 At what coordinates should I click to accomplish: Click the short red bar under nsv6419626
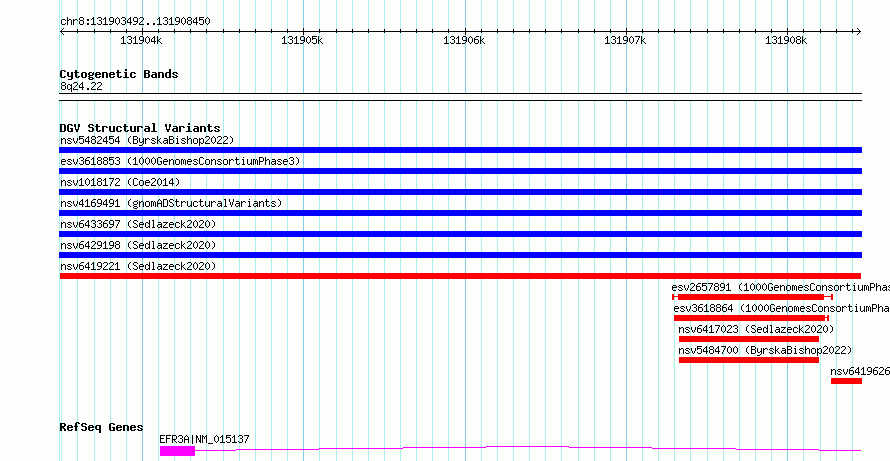point(846,381)
